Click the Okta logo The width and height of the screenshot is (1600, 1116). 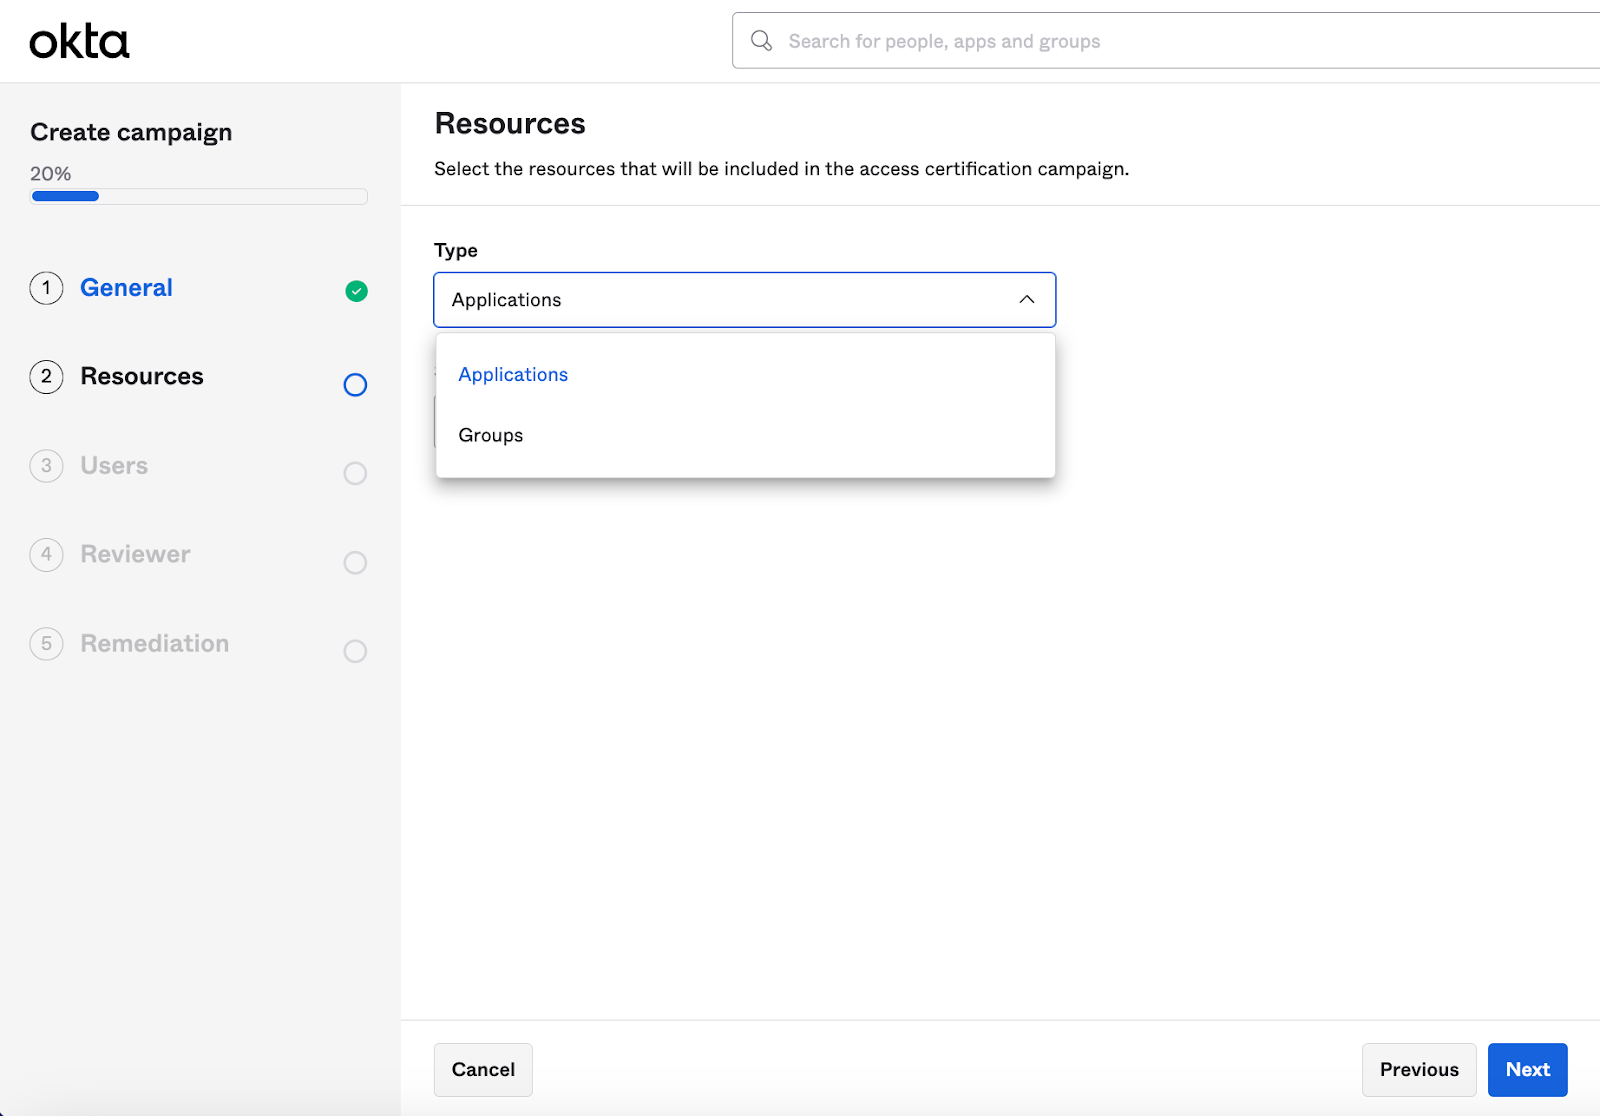(79, 41)
